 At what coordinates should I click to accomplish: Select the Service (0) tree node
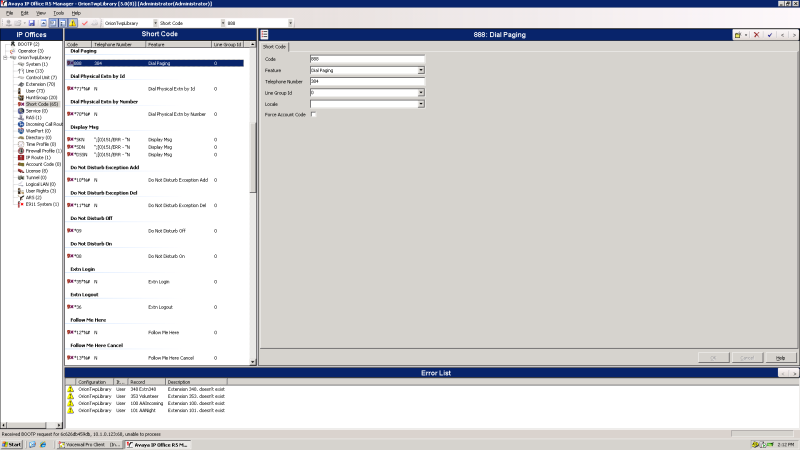[x=37, y=111]
